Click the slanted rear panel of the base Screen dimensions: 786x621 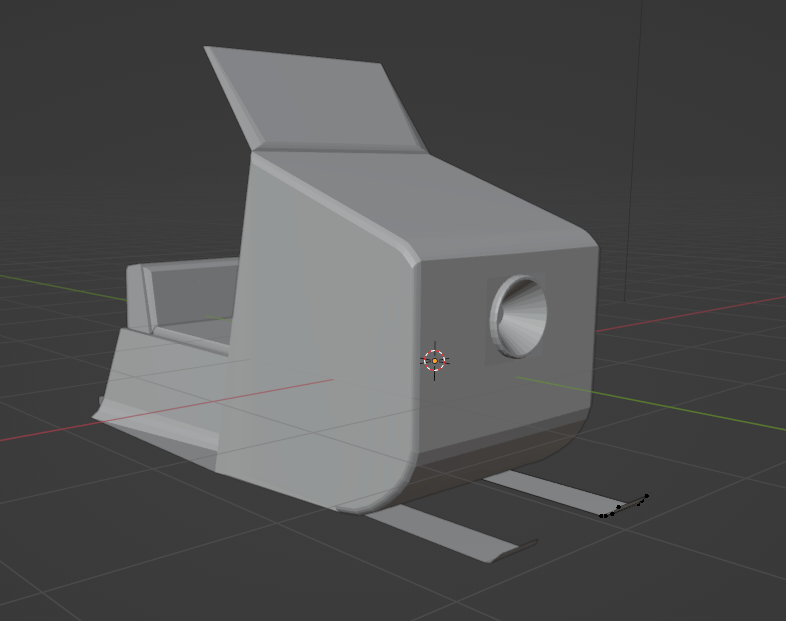tap(160, 390)
